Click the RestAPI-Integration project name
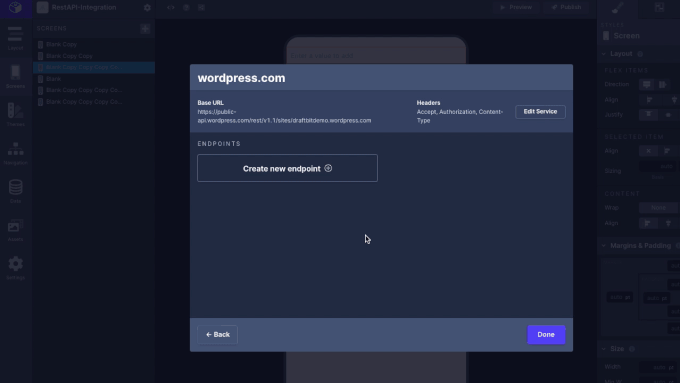The height and width of the screenshot is (383, 680). 84,7
